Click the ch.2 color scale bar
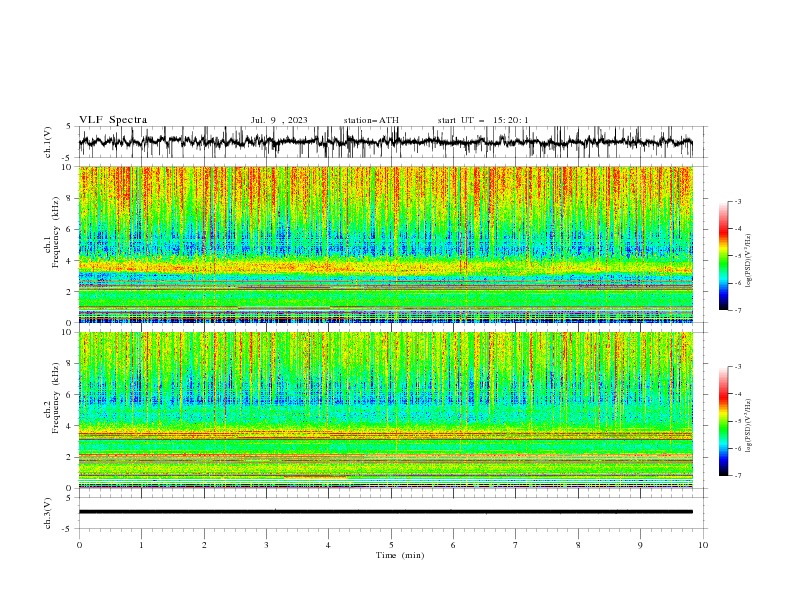The width and height of the screenshot is (792, 612). point(723,421)
